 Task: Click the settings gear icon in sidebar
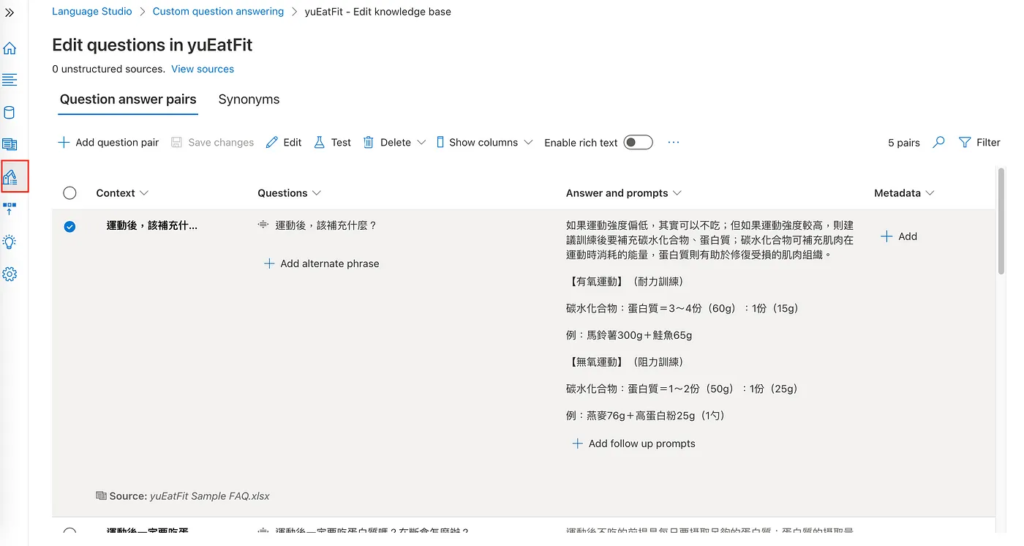coord(10,274)
